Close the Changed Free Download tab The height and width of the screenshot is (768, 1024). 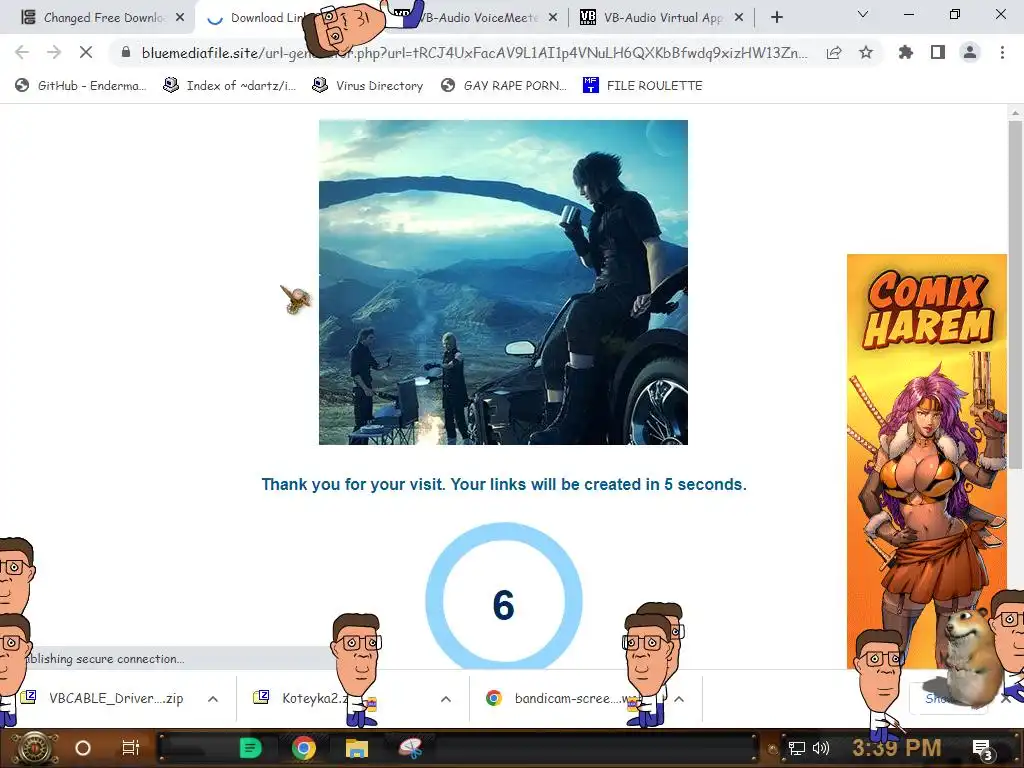tap(180, 18)
